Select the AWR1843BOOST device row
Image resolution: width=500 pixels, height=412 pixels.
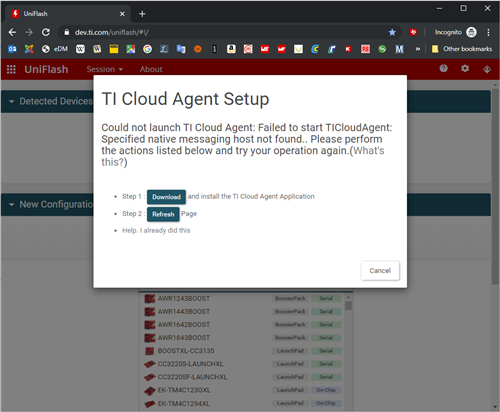[242, 338]
